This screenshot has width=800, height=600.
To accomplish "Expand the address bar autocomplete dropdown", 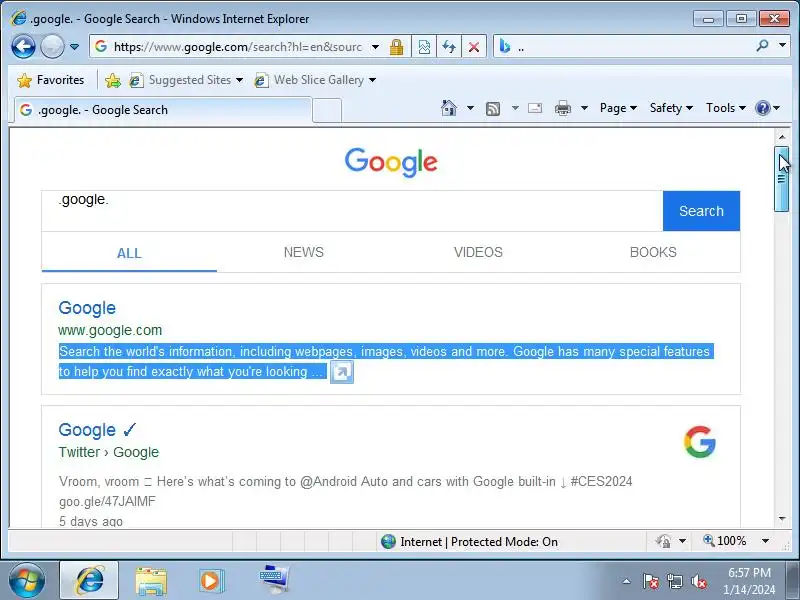I will [x=376, y=47].
